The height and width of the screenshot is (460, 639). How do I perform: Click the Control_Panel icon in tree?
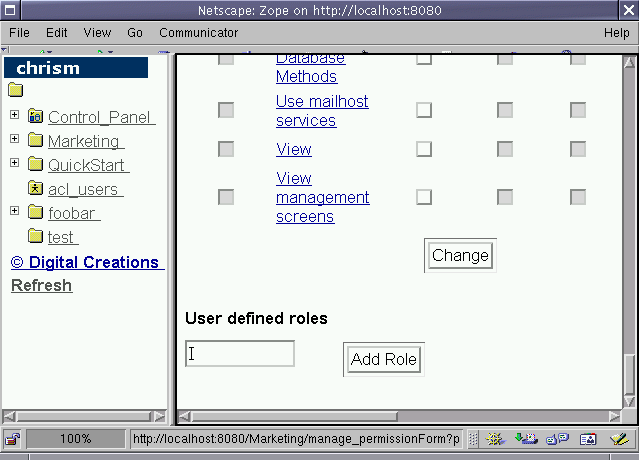(x=35, y=117)
